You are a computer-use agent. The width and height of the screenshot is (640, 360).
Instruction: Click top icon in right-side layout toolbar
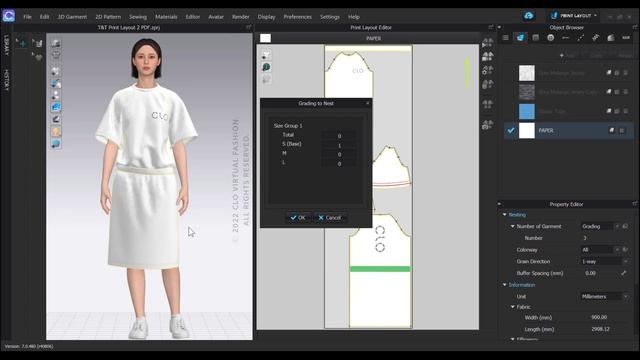(487, 42)
